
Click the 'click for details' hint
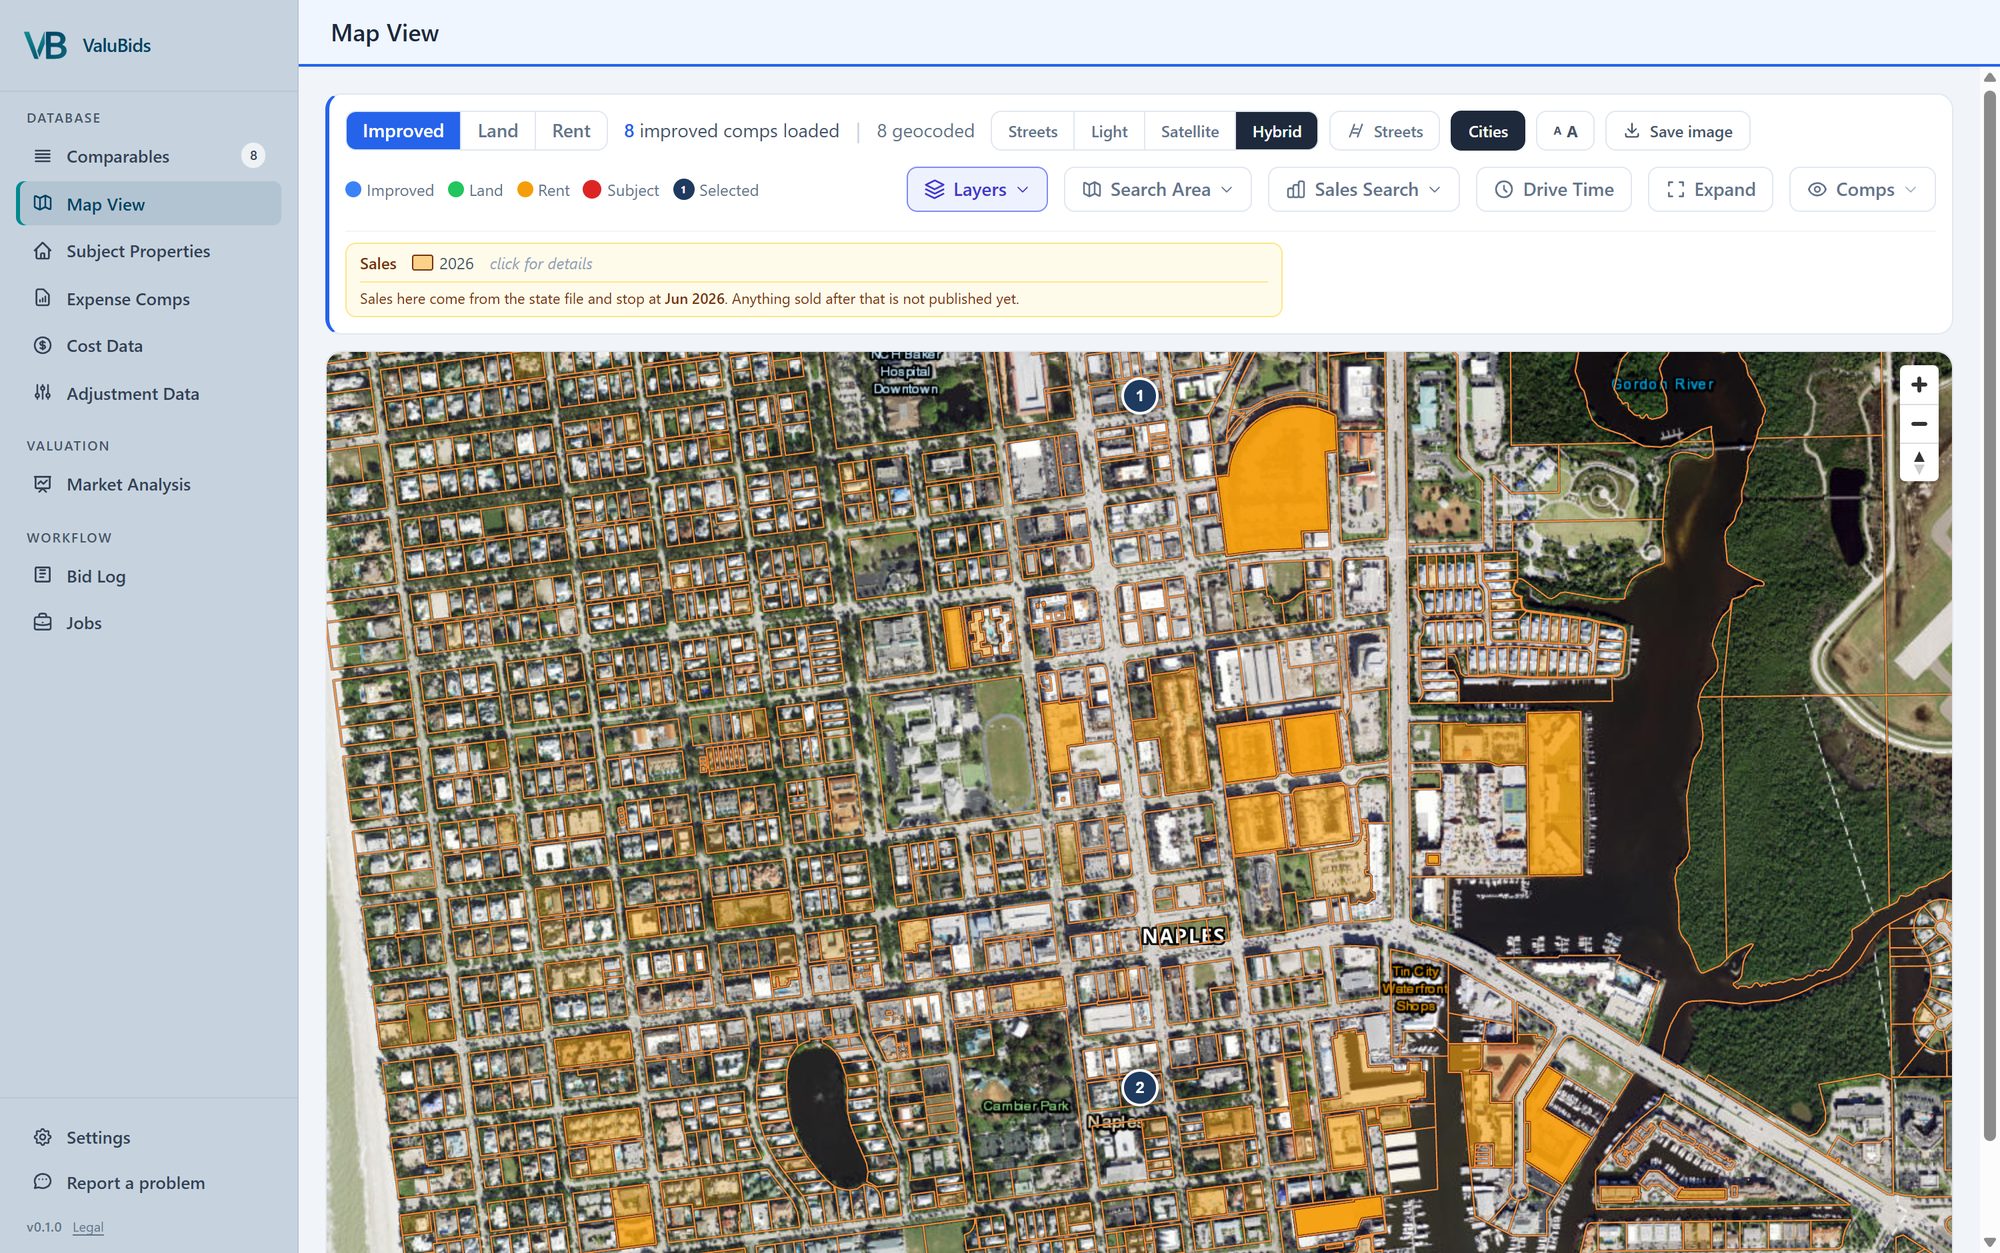coord(541,263)
